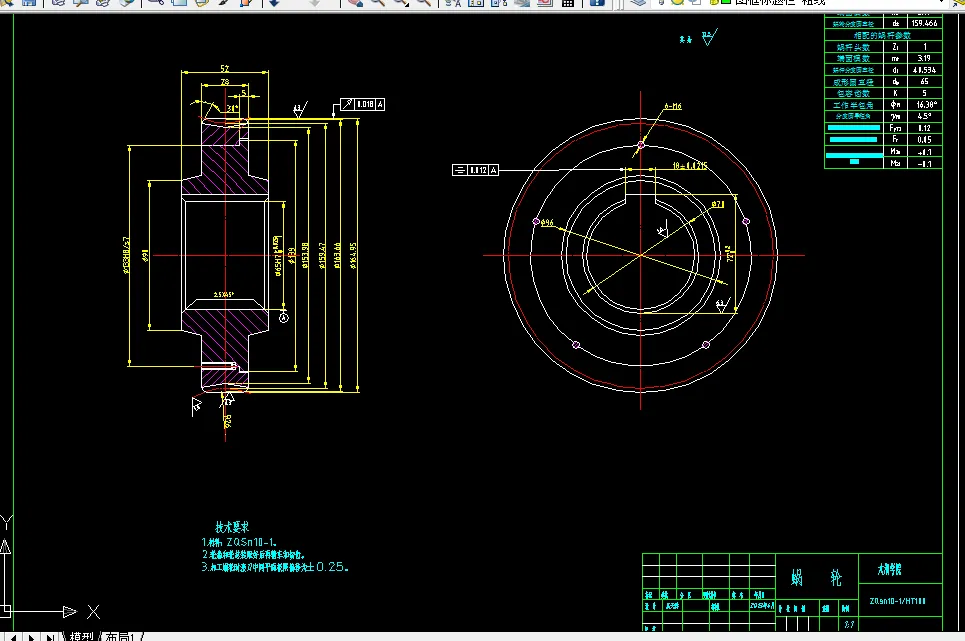The width and height of the screenshot is (965, 641).
Task: Click the table grid icon in the toolbar
Action: [568, 2]
